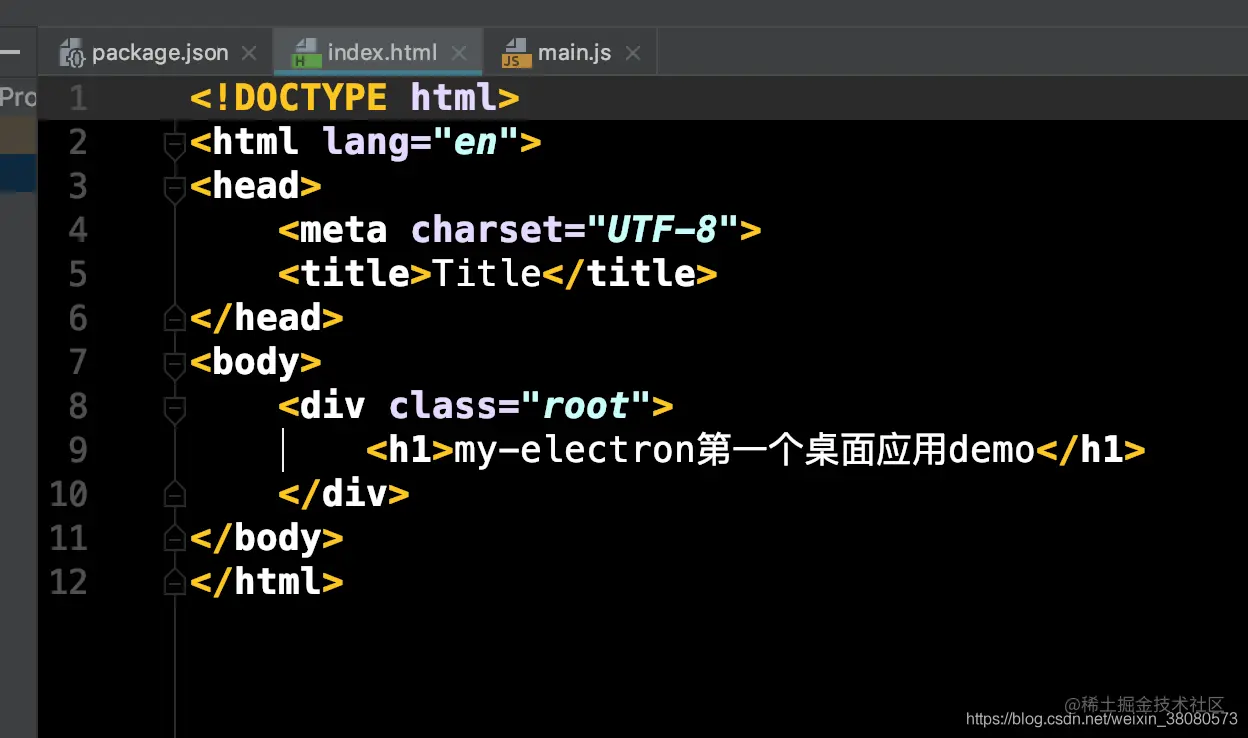The width and height of the screenshot is (1248, 738).
Task: Click the package.json file type icon
Action: [73, 53]
